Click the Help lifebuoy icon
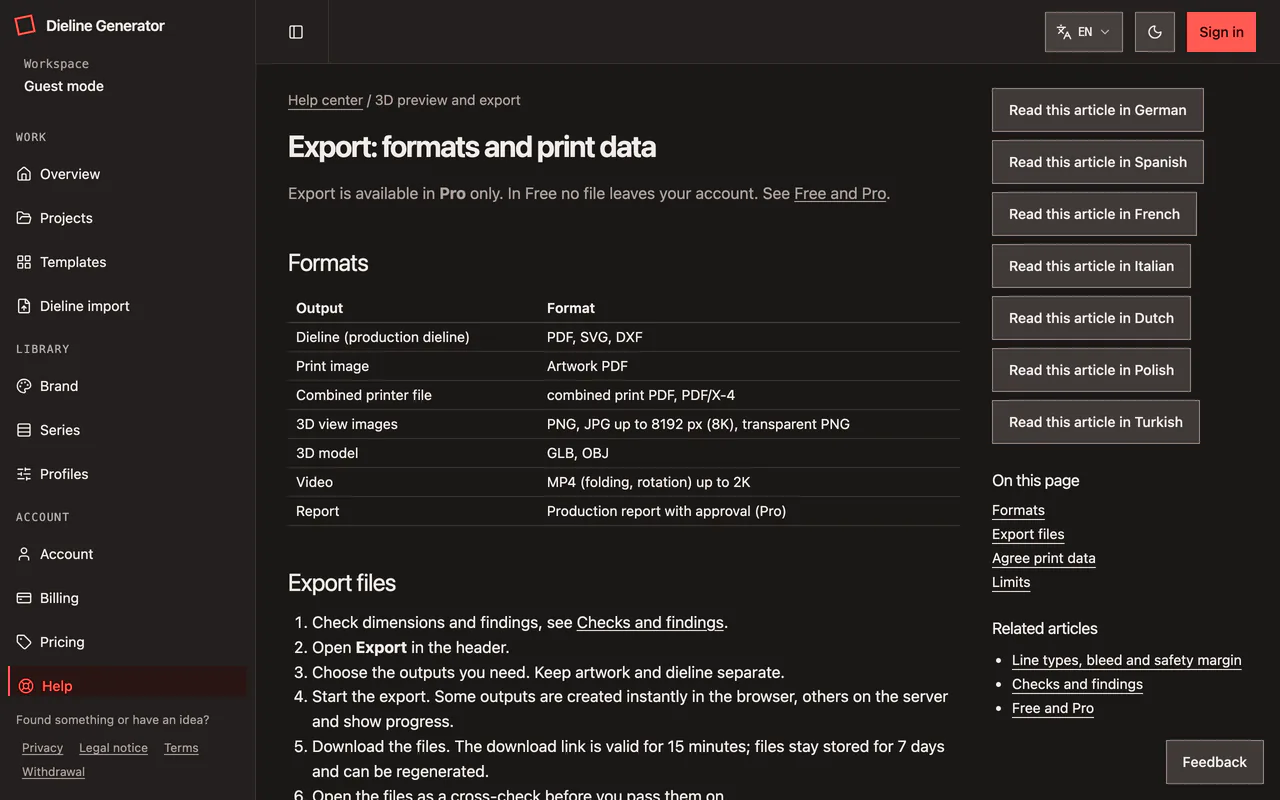The height and width of the screenshot is (800, 1280). coord(24,686)
